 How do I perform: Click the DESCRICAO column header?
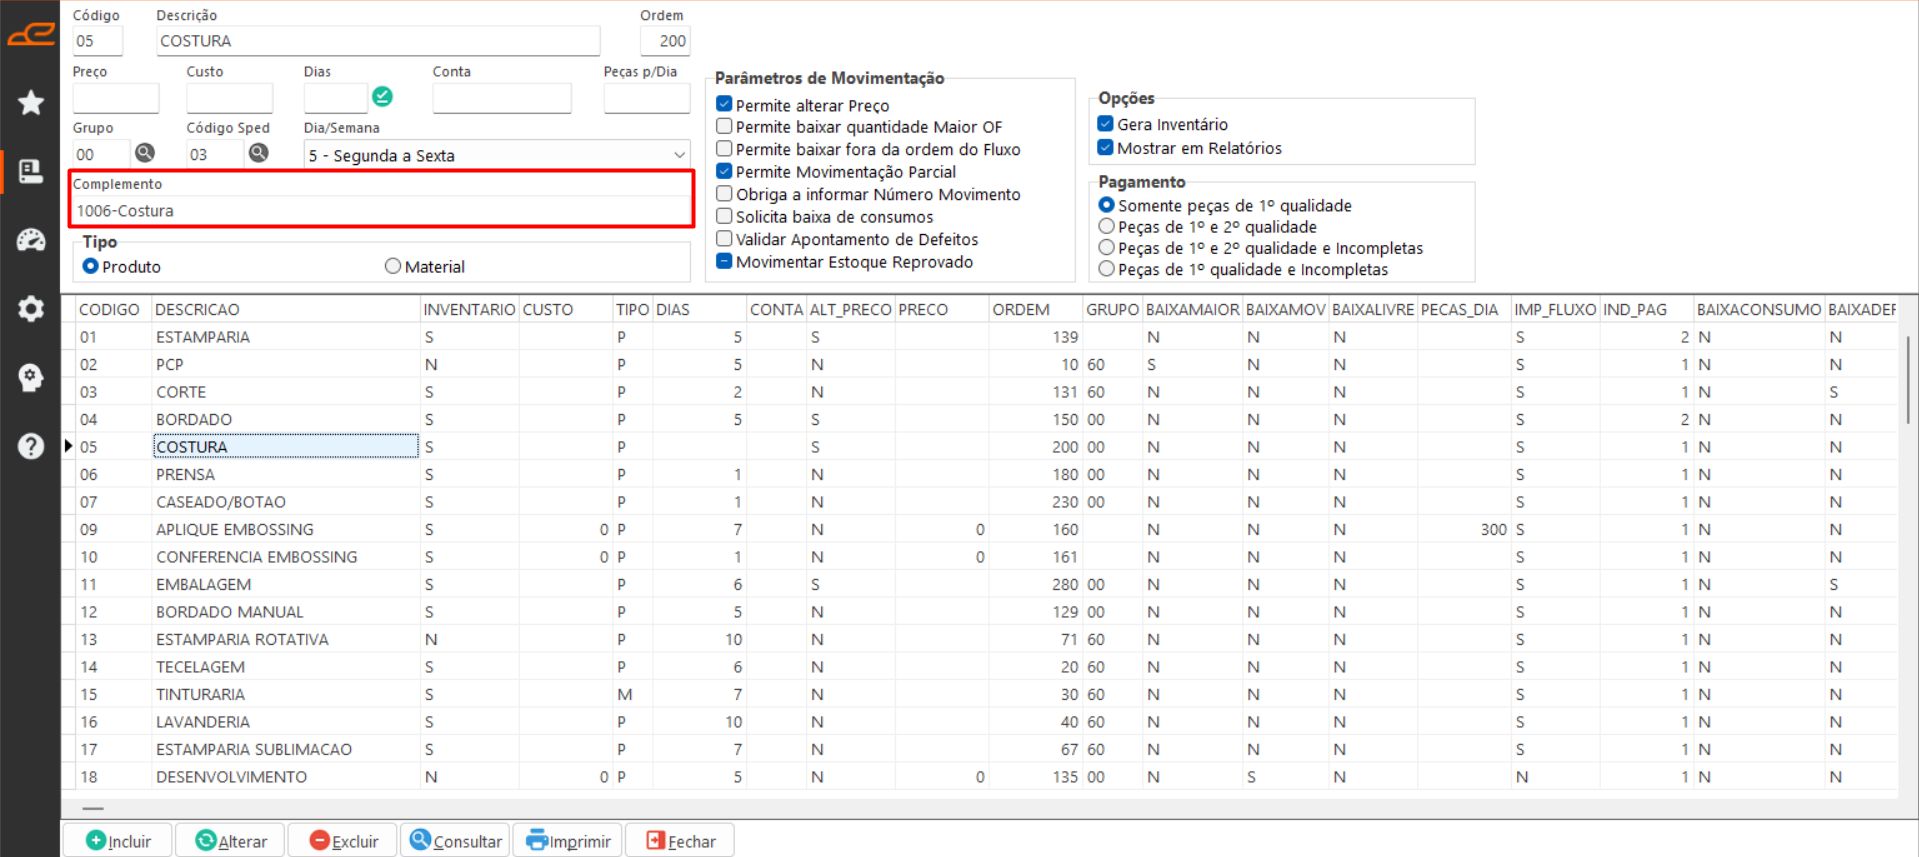197,309
